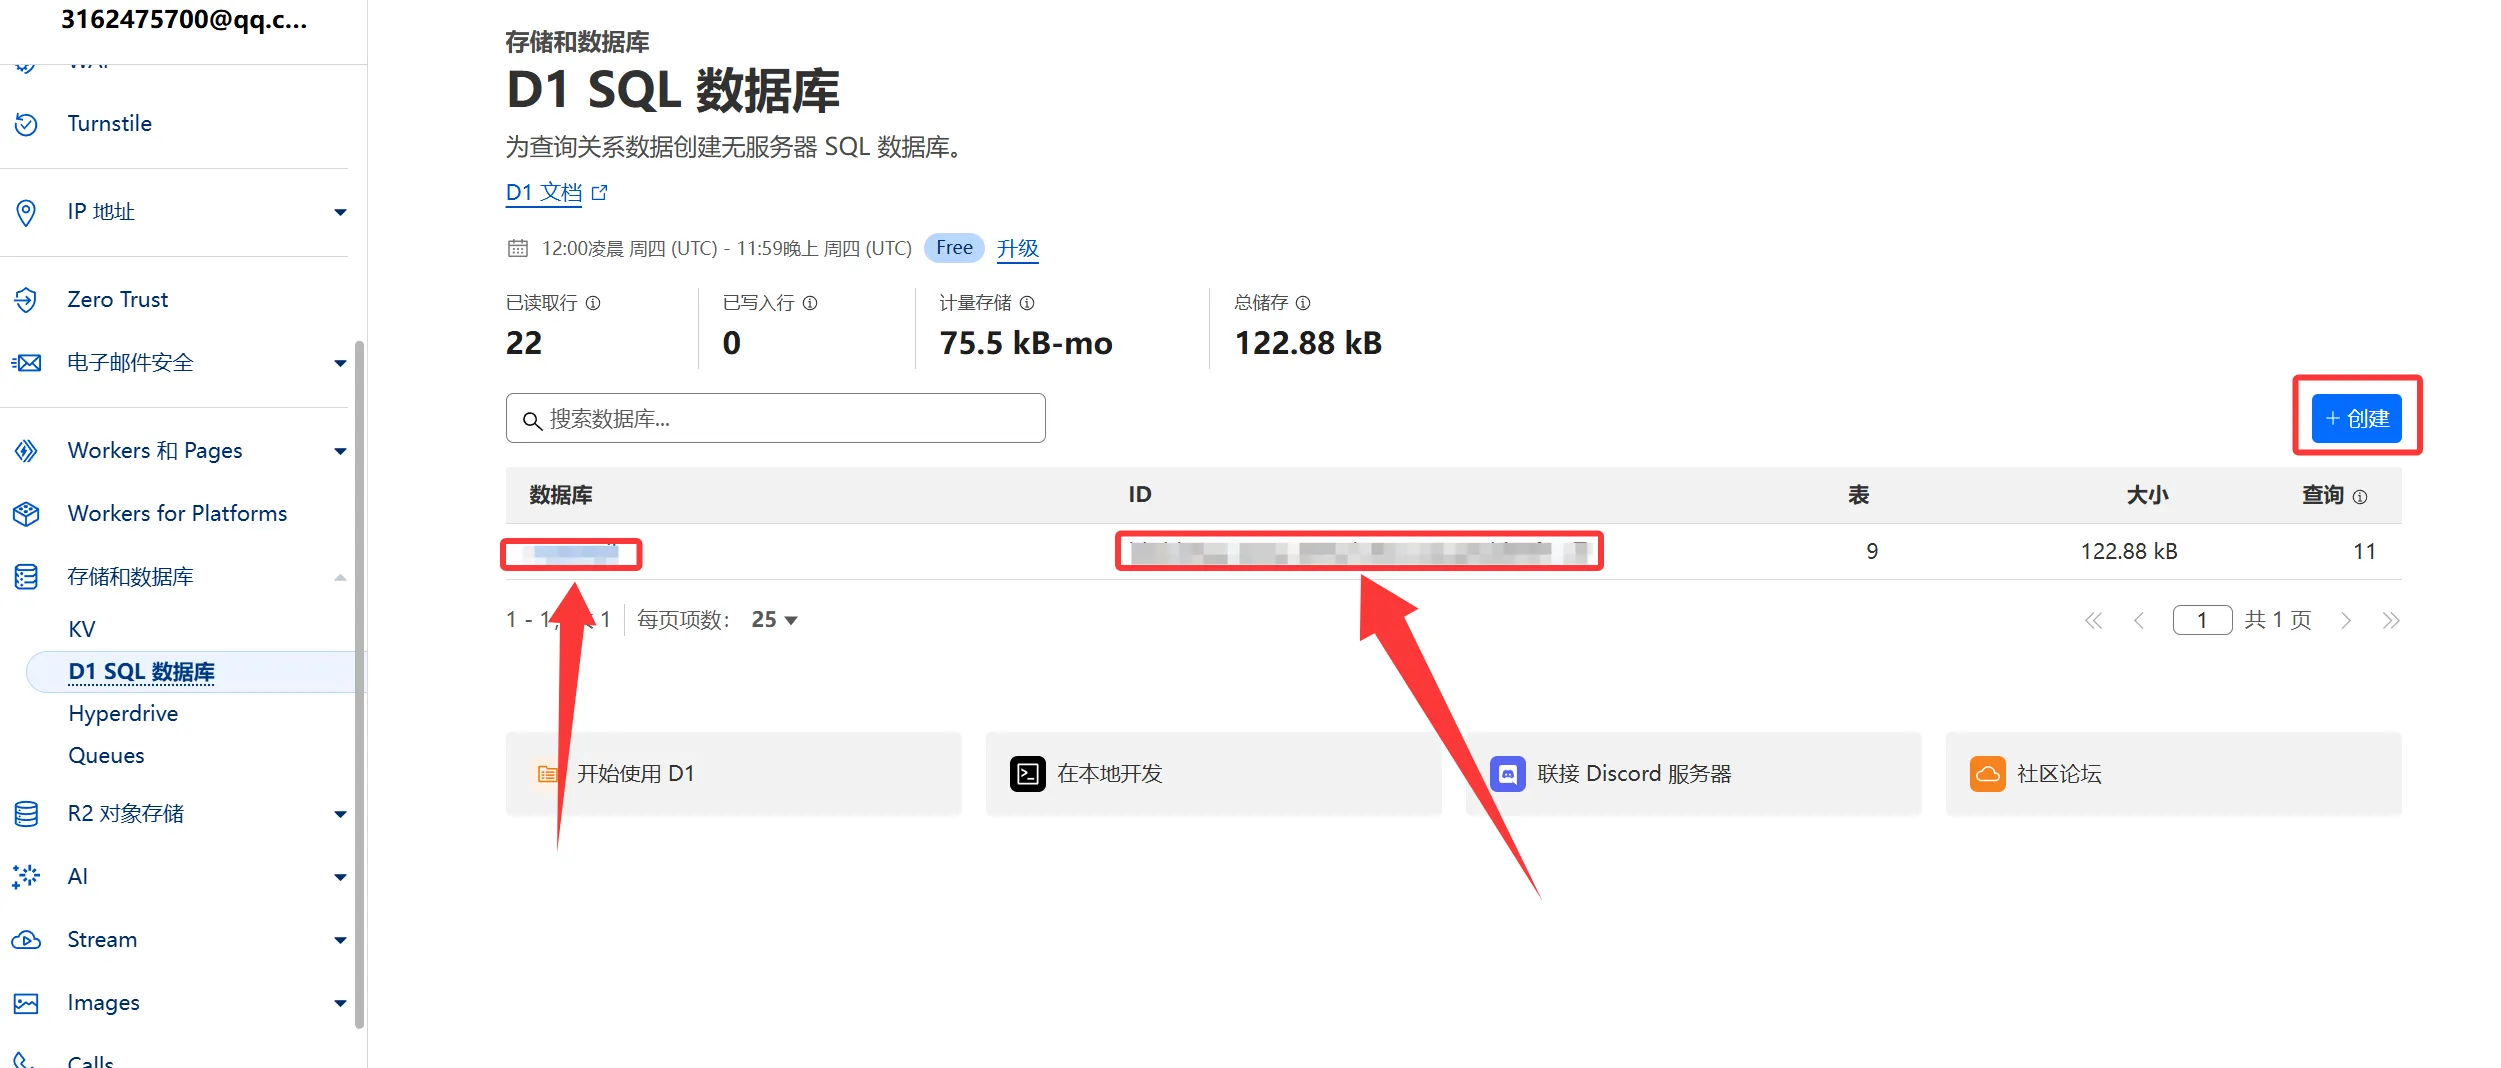Click the info icon beside 查询 column
The image size is (2501, 1068).
2360,497
